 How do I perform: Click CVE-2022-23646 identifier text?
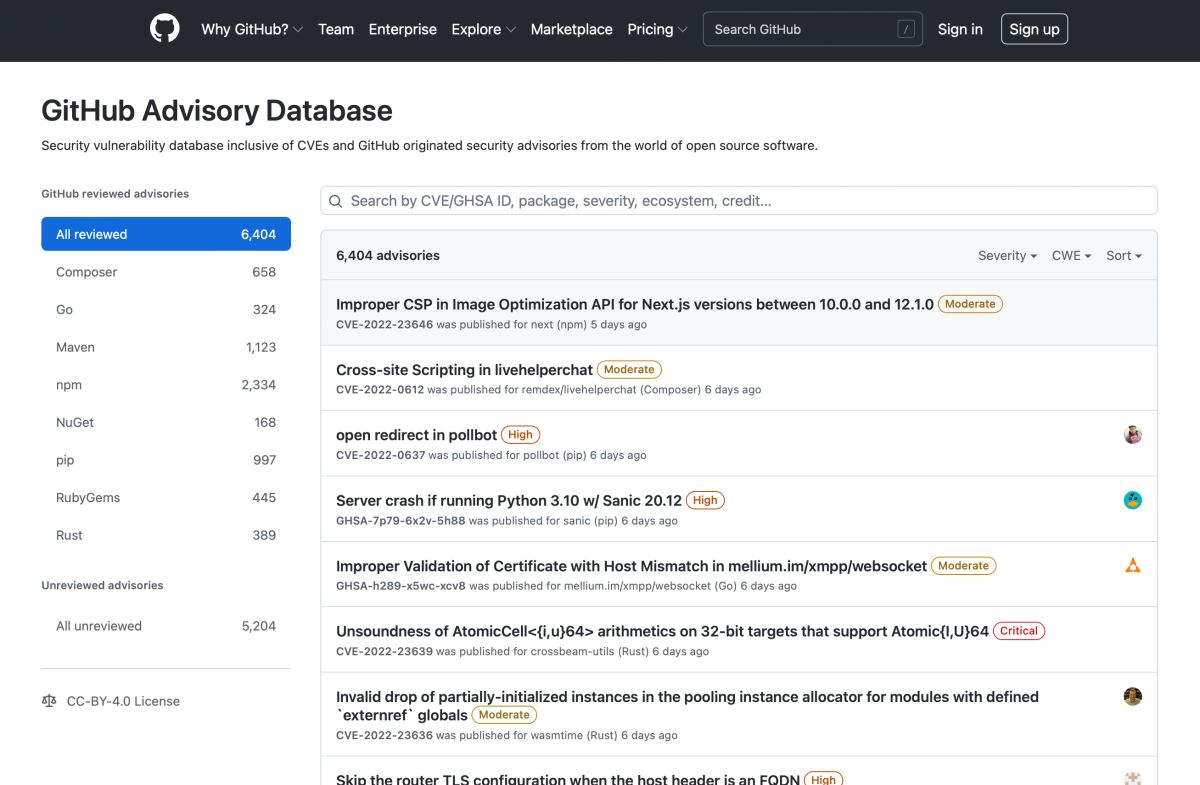[x=385, y=325]
